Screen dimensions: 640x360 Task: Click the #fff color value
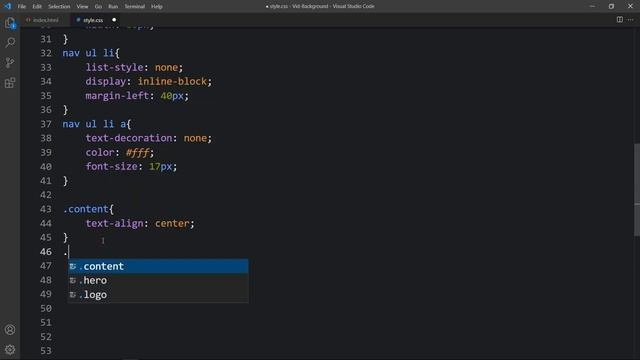tap(138, 153)
